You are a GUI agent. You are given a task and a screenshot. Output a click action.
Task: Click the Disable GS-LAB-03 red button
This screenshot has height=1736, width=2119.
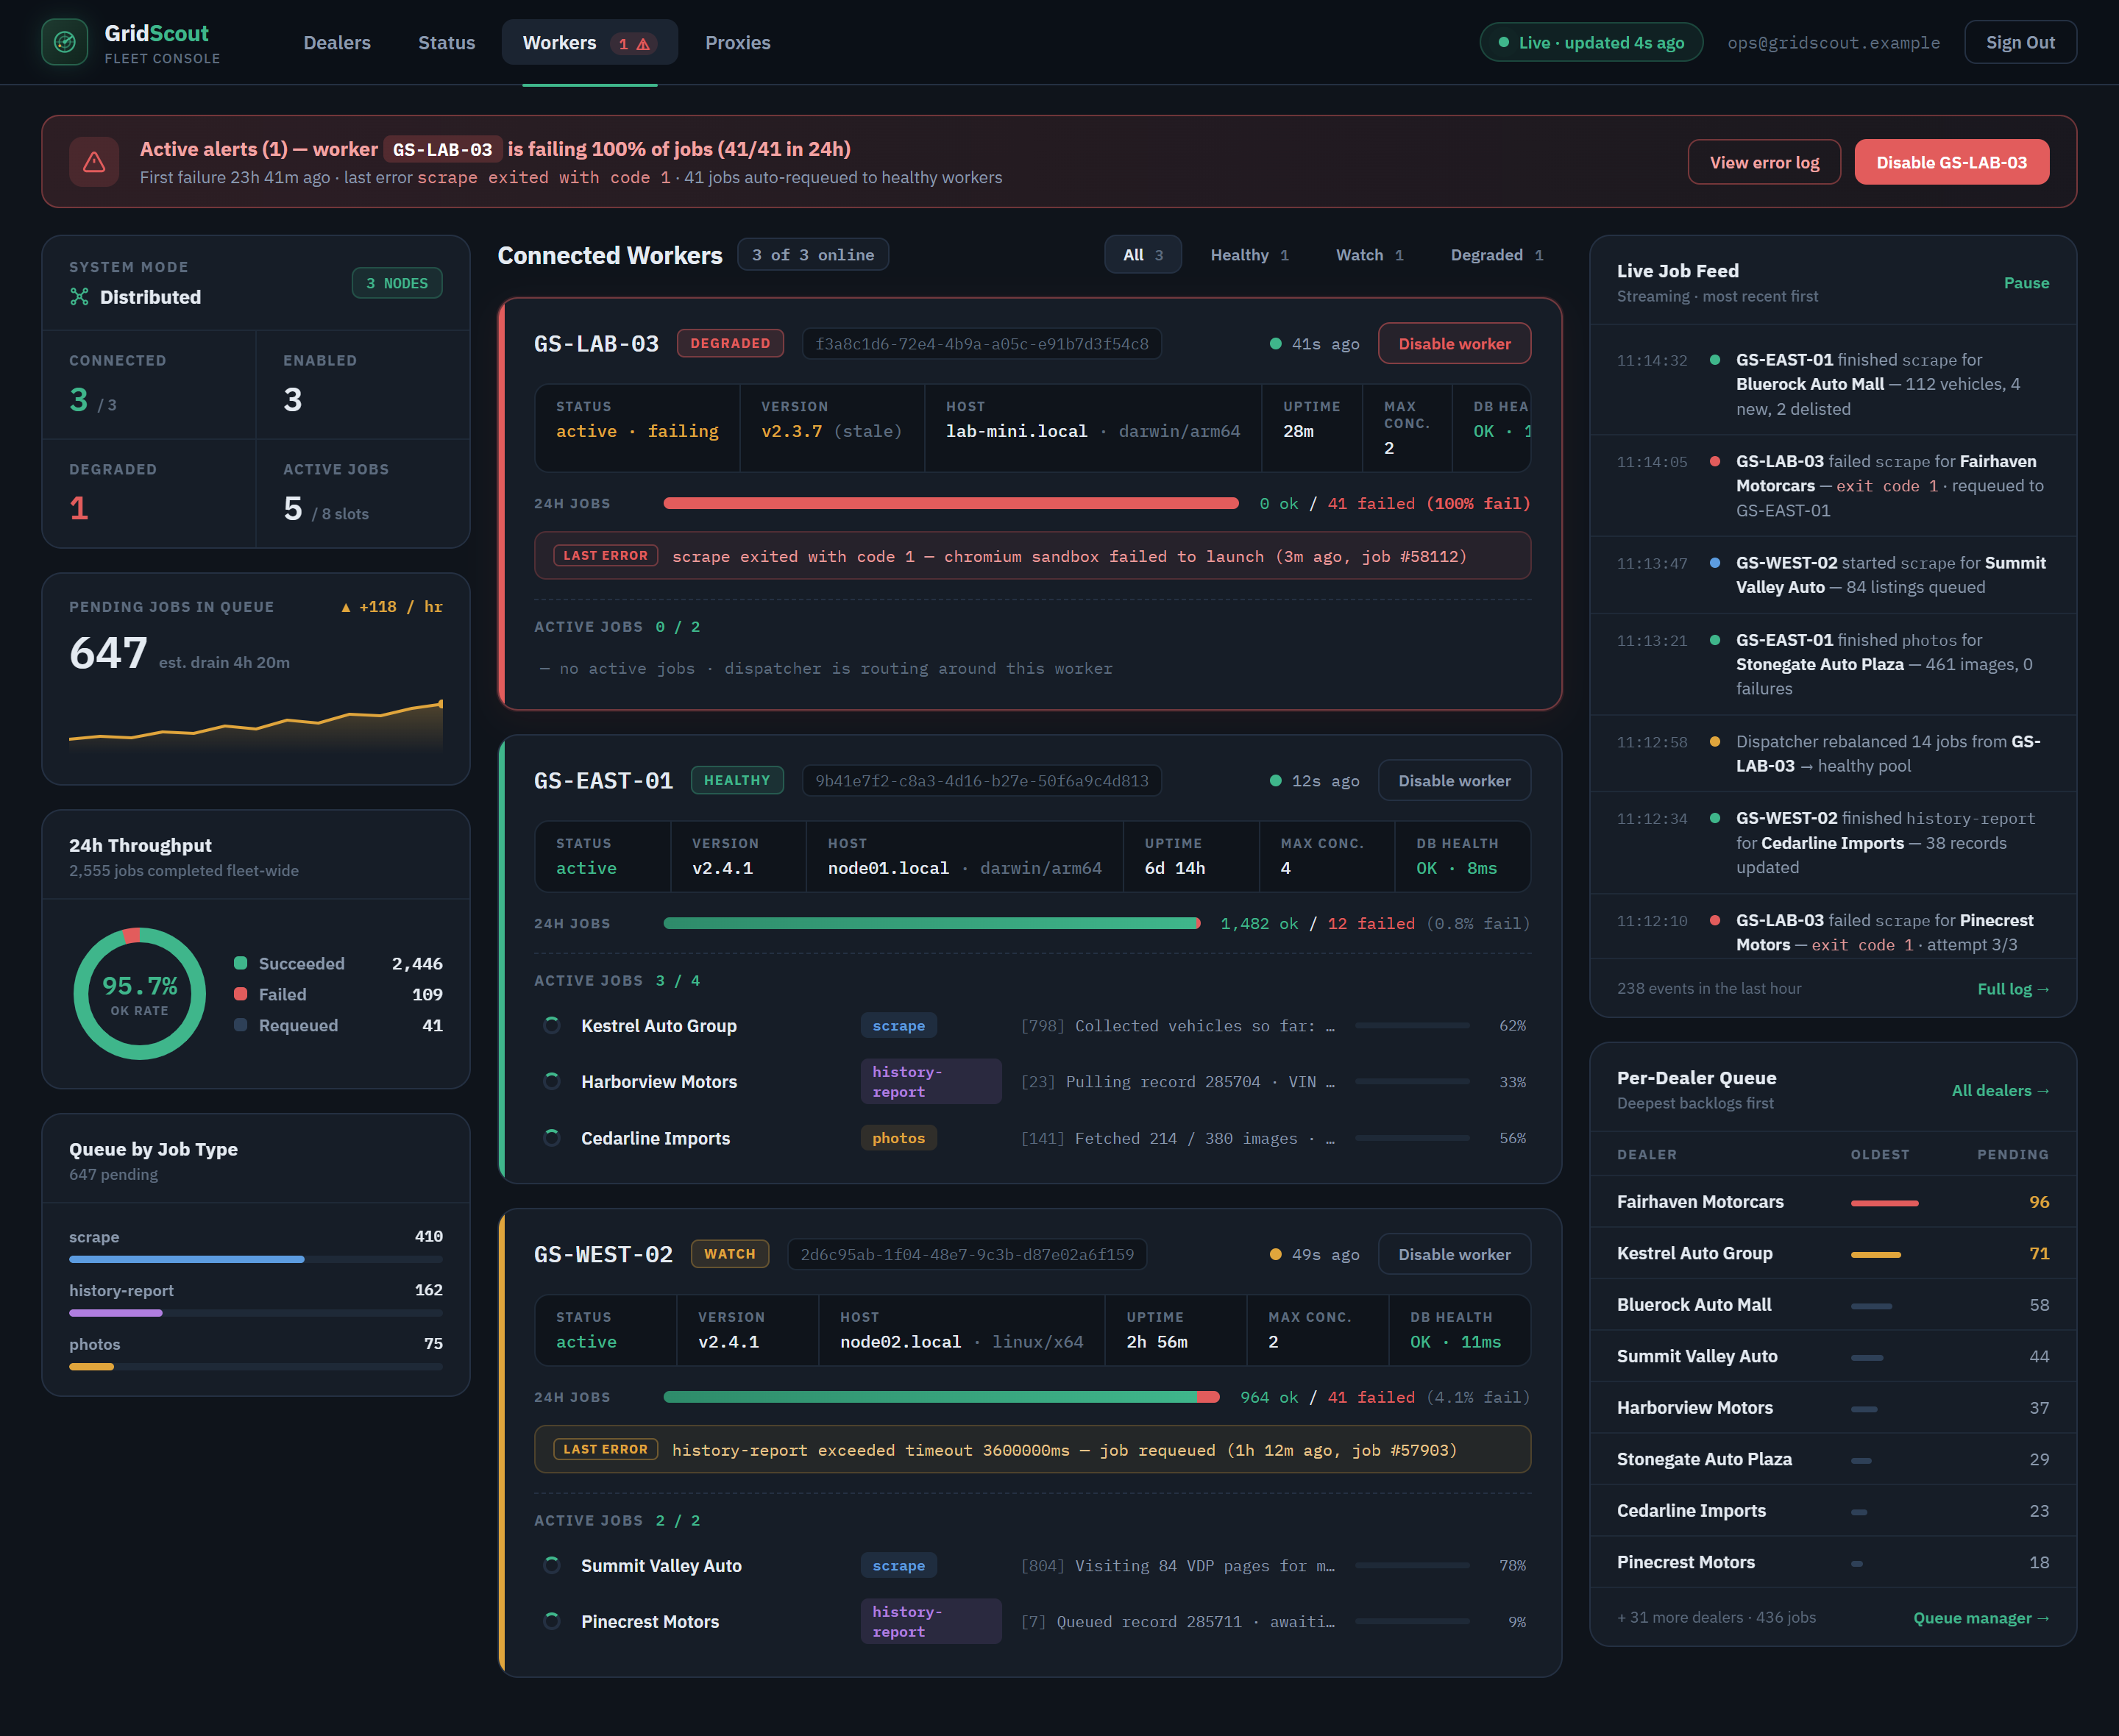pyautogui.click(x=1951, y=162)
